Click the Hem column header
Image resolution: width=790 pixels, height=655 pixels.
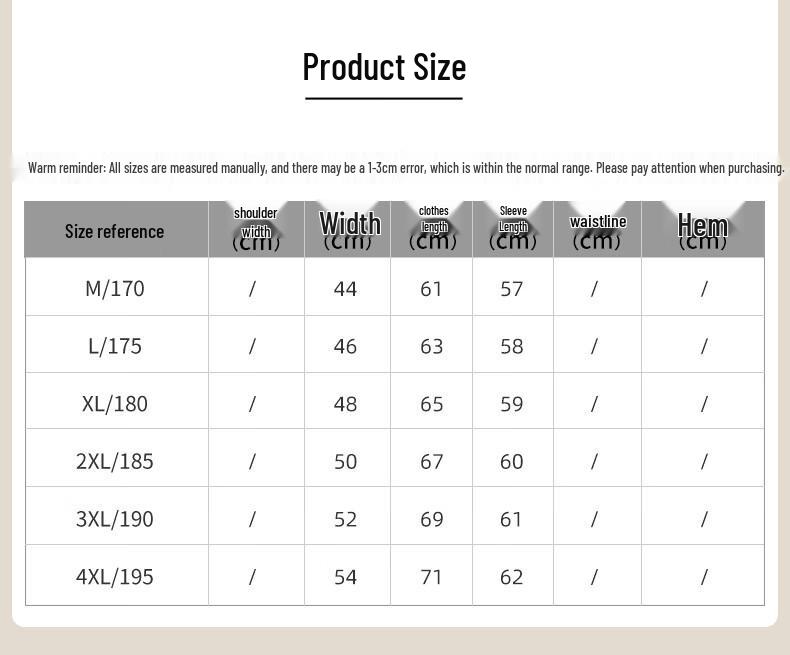click(x=703, y=229)
